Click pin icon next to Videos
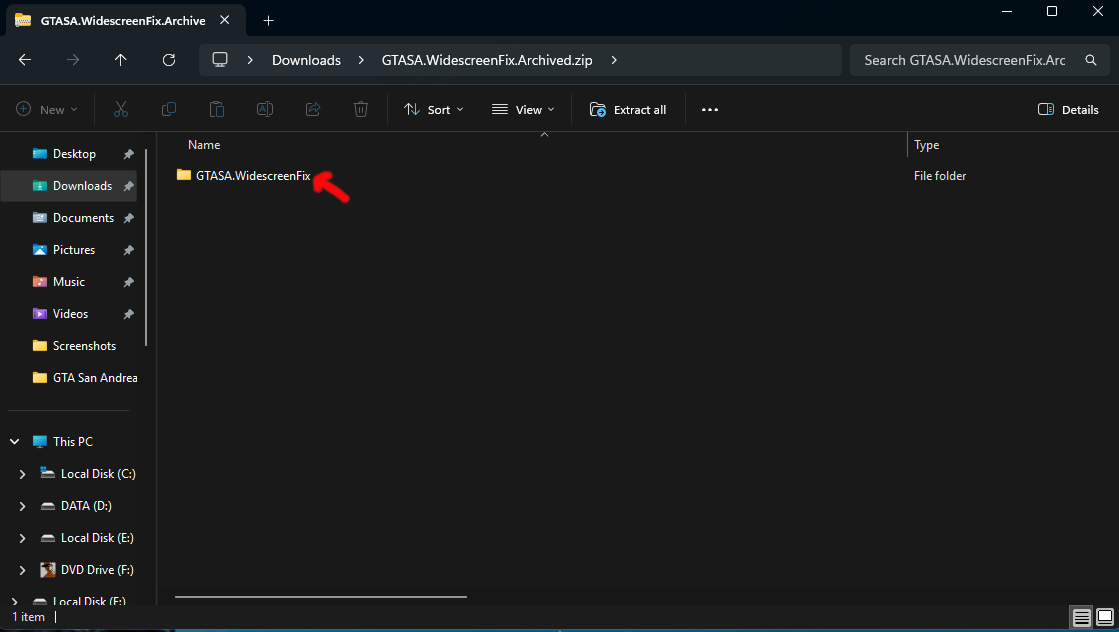1119x632 pixels. point(128,314)
